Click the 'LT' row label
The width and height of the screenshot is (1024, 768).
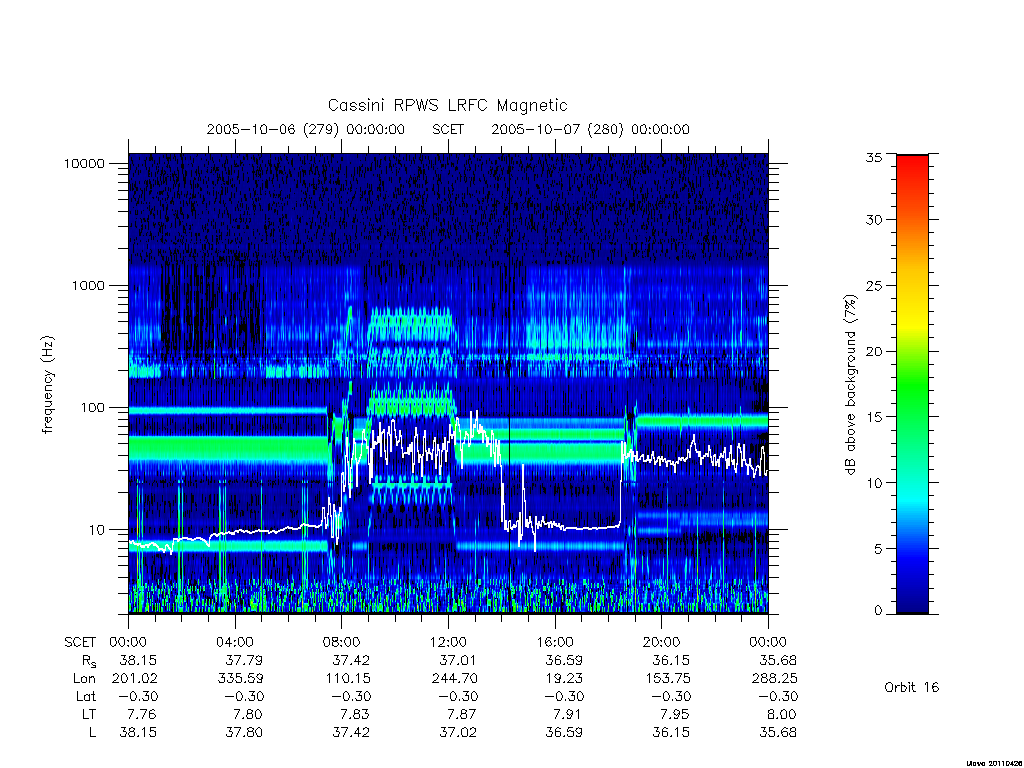pyautogui.click(x=89, y=714)
